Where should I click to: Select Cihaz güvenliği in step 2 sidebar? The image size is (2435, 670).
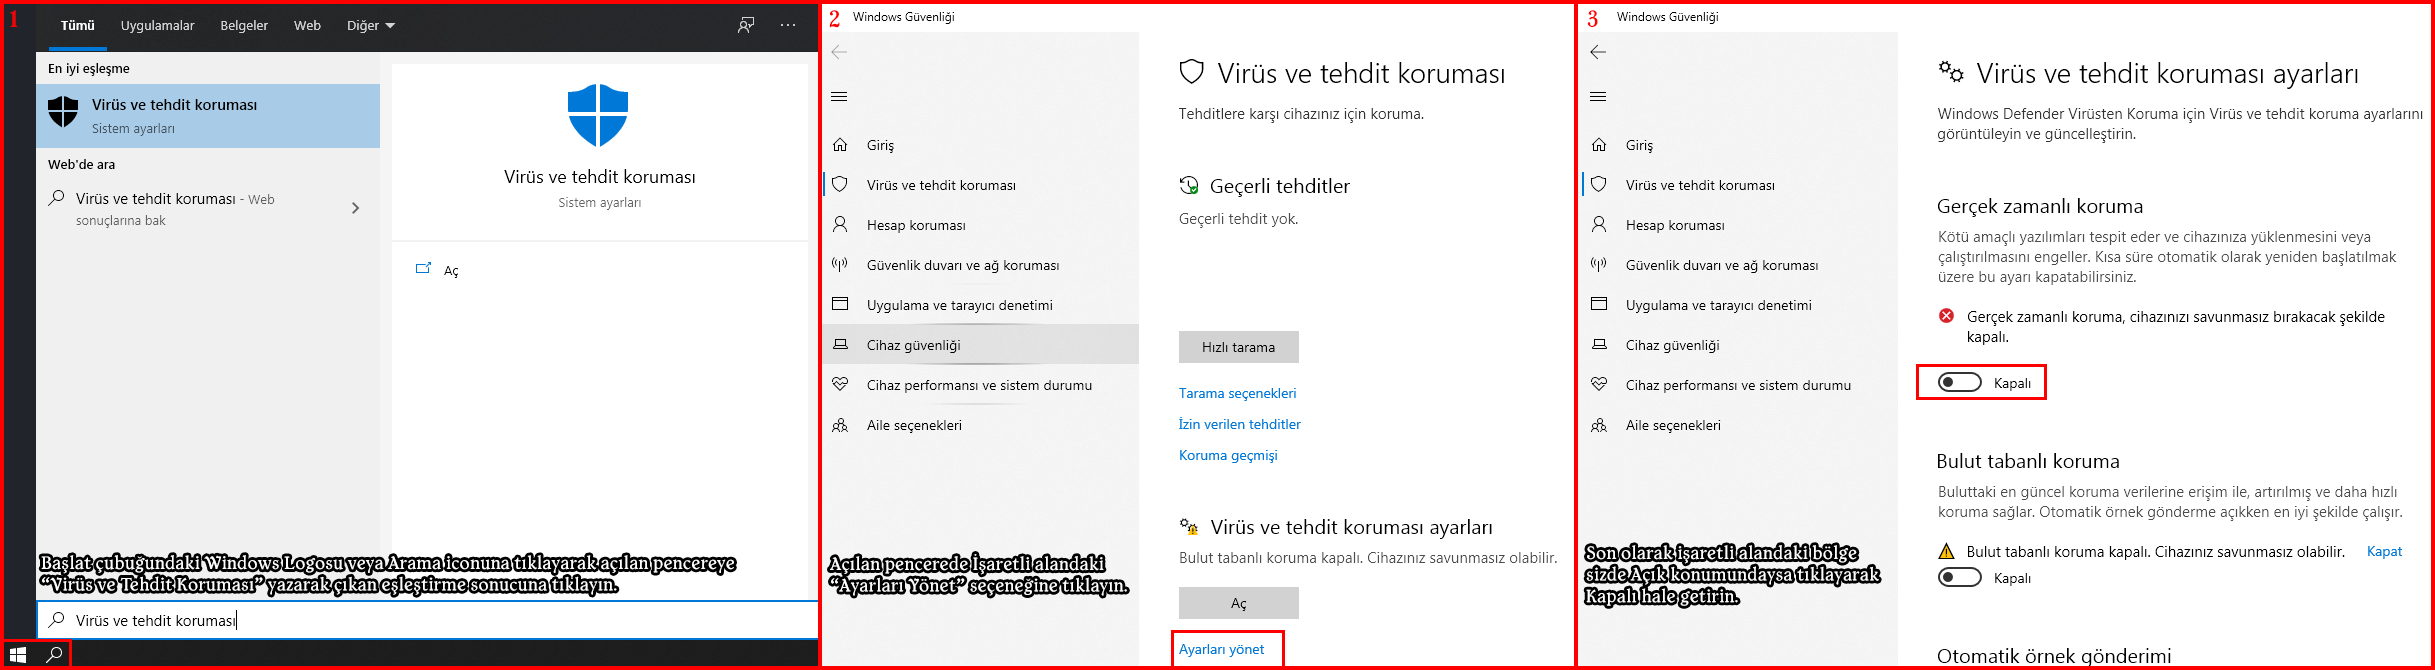(x=913, y=345)
